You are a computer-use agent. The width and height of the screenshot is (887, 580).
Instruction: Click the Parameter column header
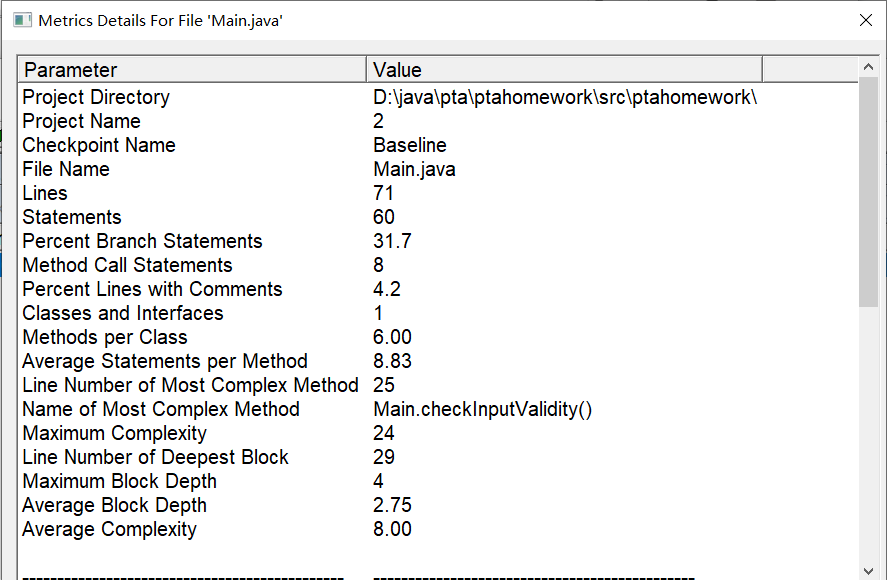(192, 70)
